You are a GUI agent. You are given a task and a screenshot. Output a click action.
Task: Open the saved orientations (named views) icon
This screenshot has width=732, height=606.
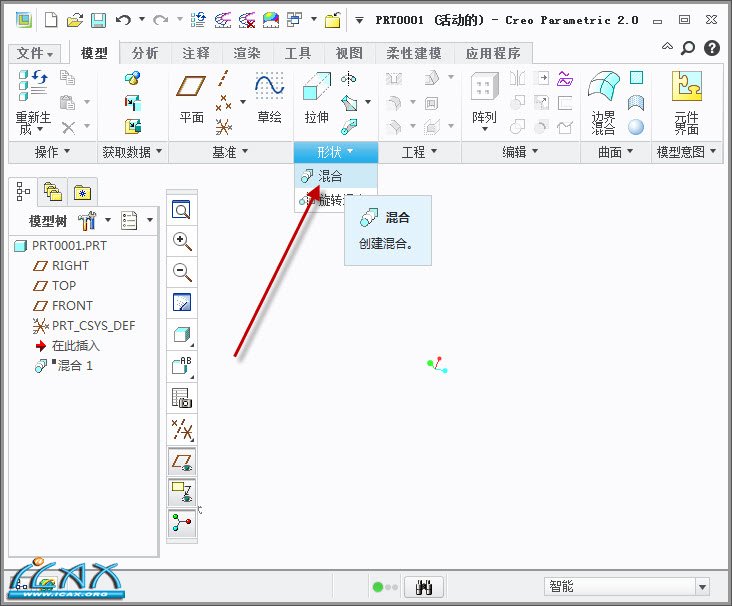click(182, 366)
